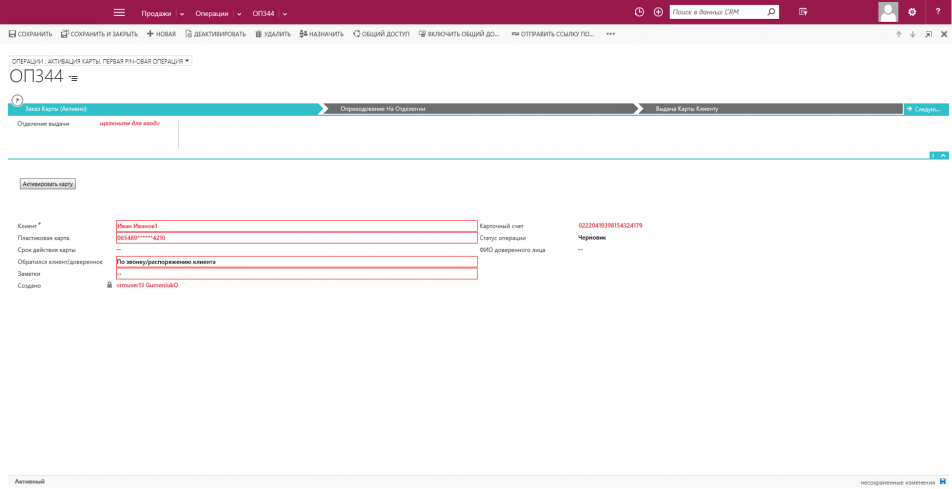Select the Оприходование На Отделении stage
952x489 pixels.
tap(383, 108)
